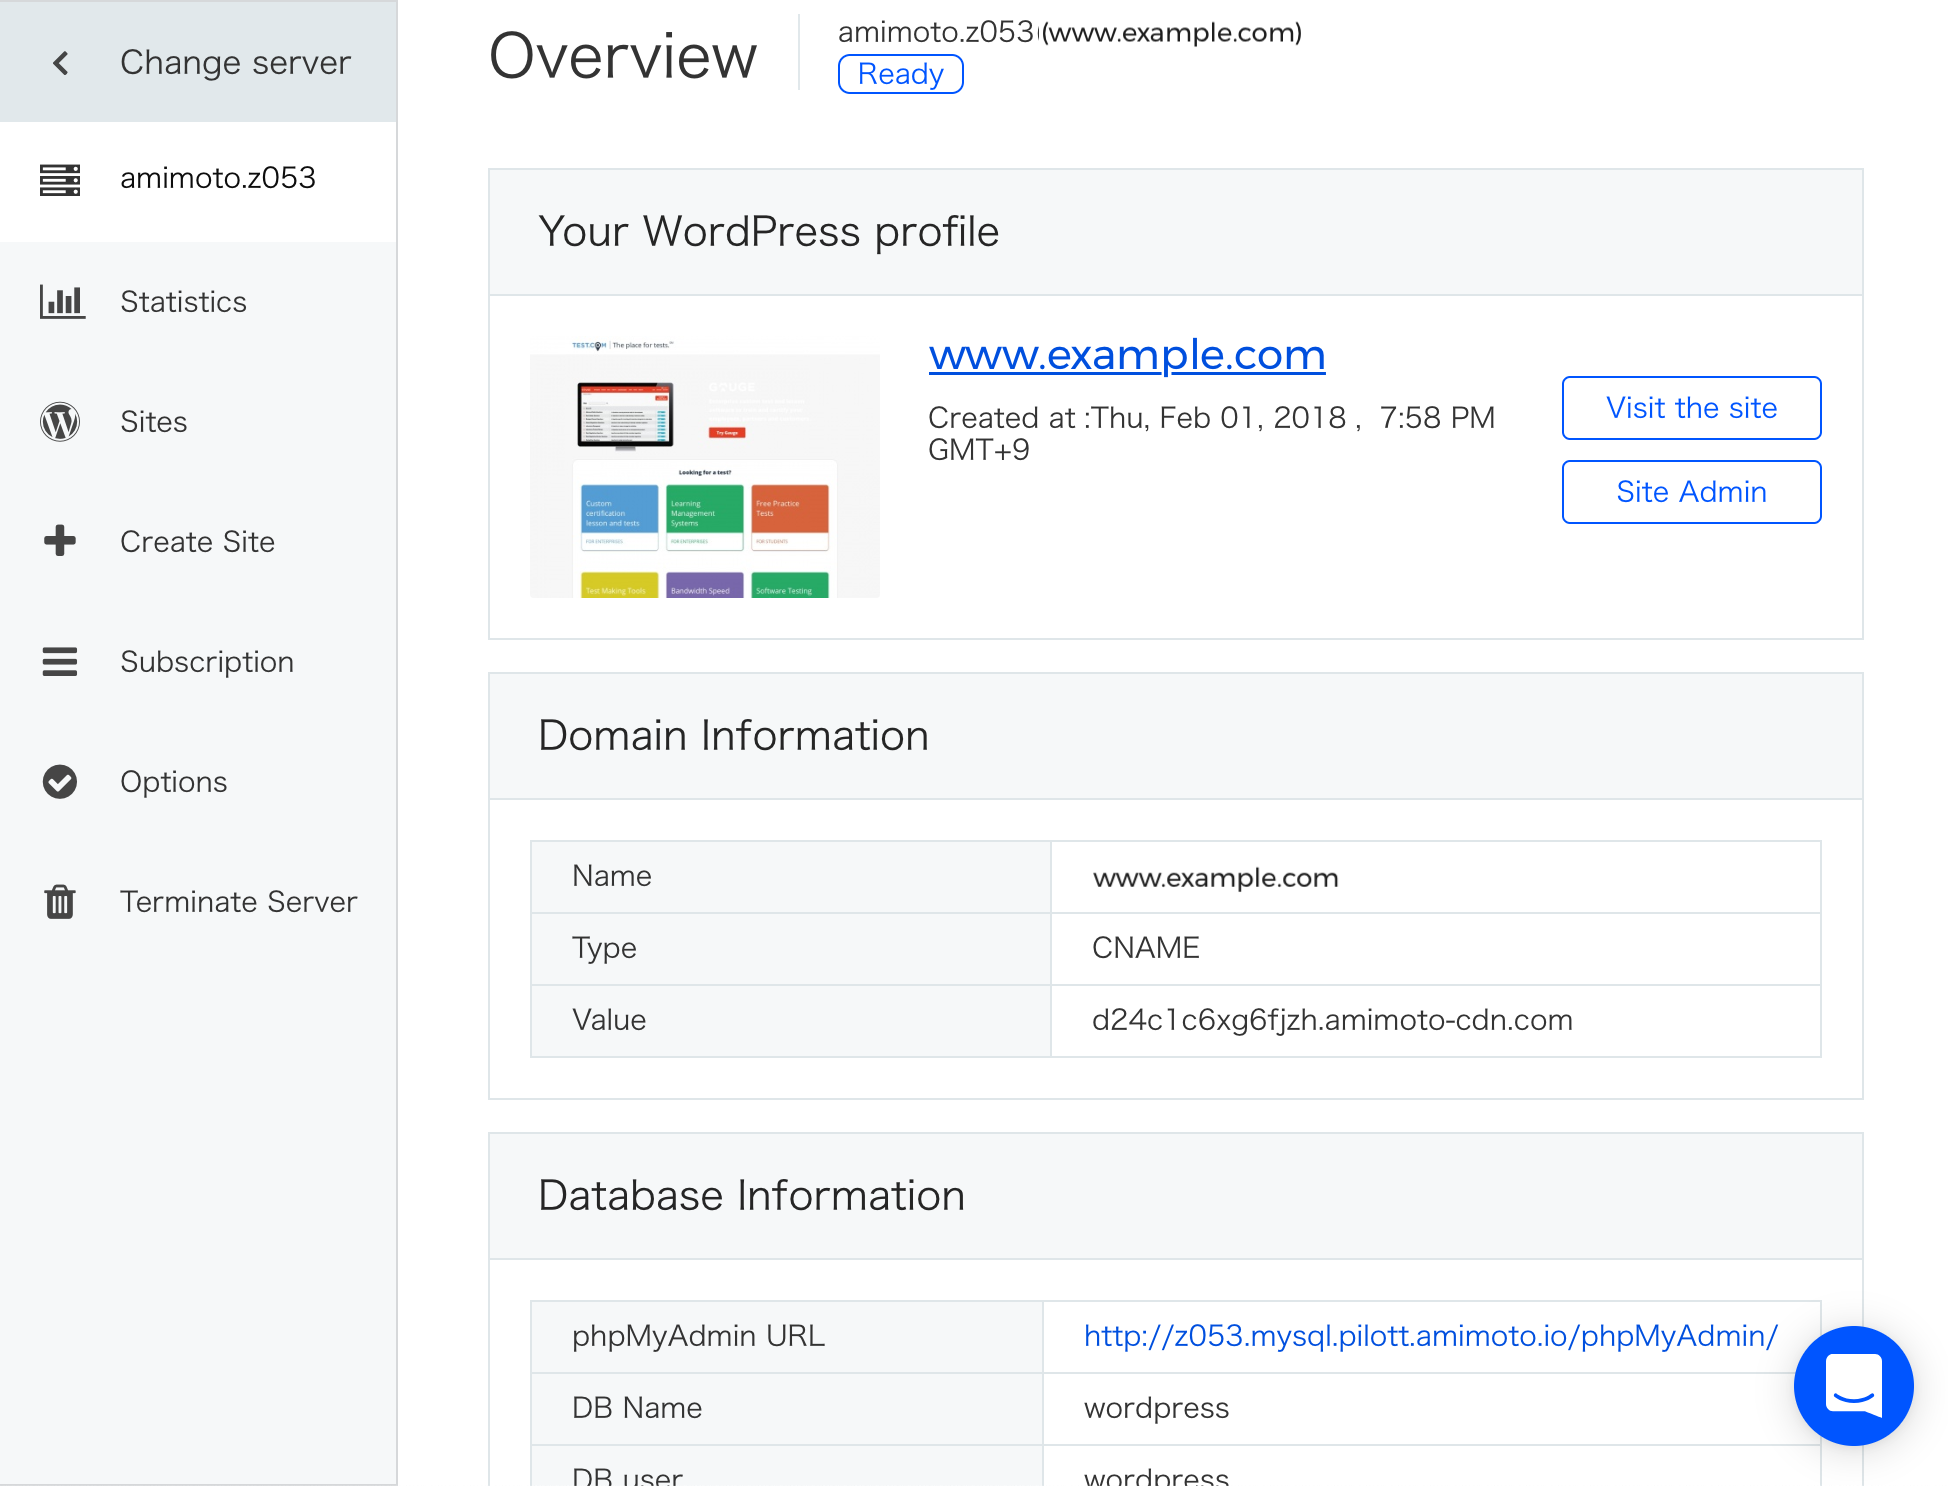Click the d24c1c6xg6fjzh.amimoto-cdn.com value

point(1332,1020)
